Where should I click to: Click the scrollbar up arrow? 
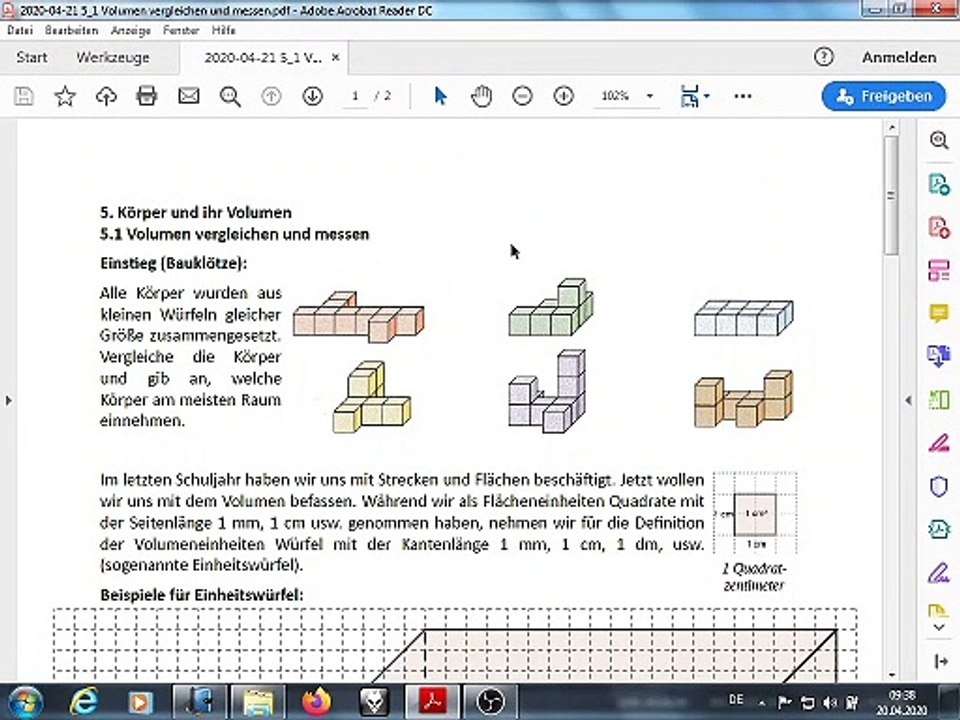pos(891,128)
